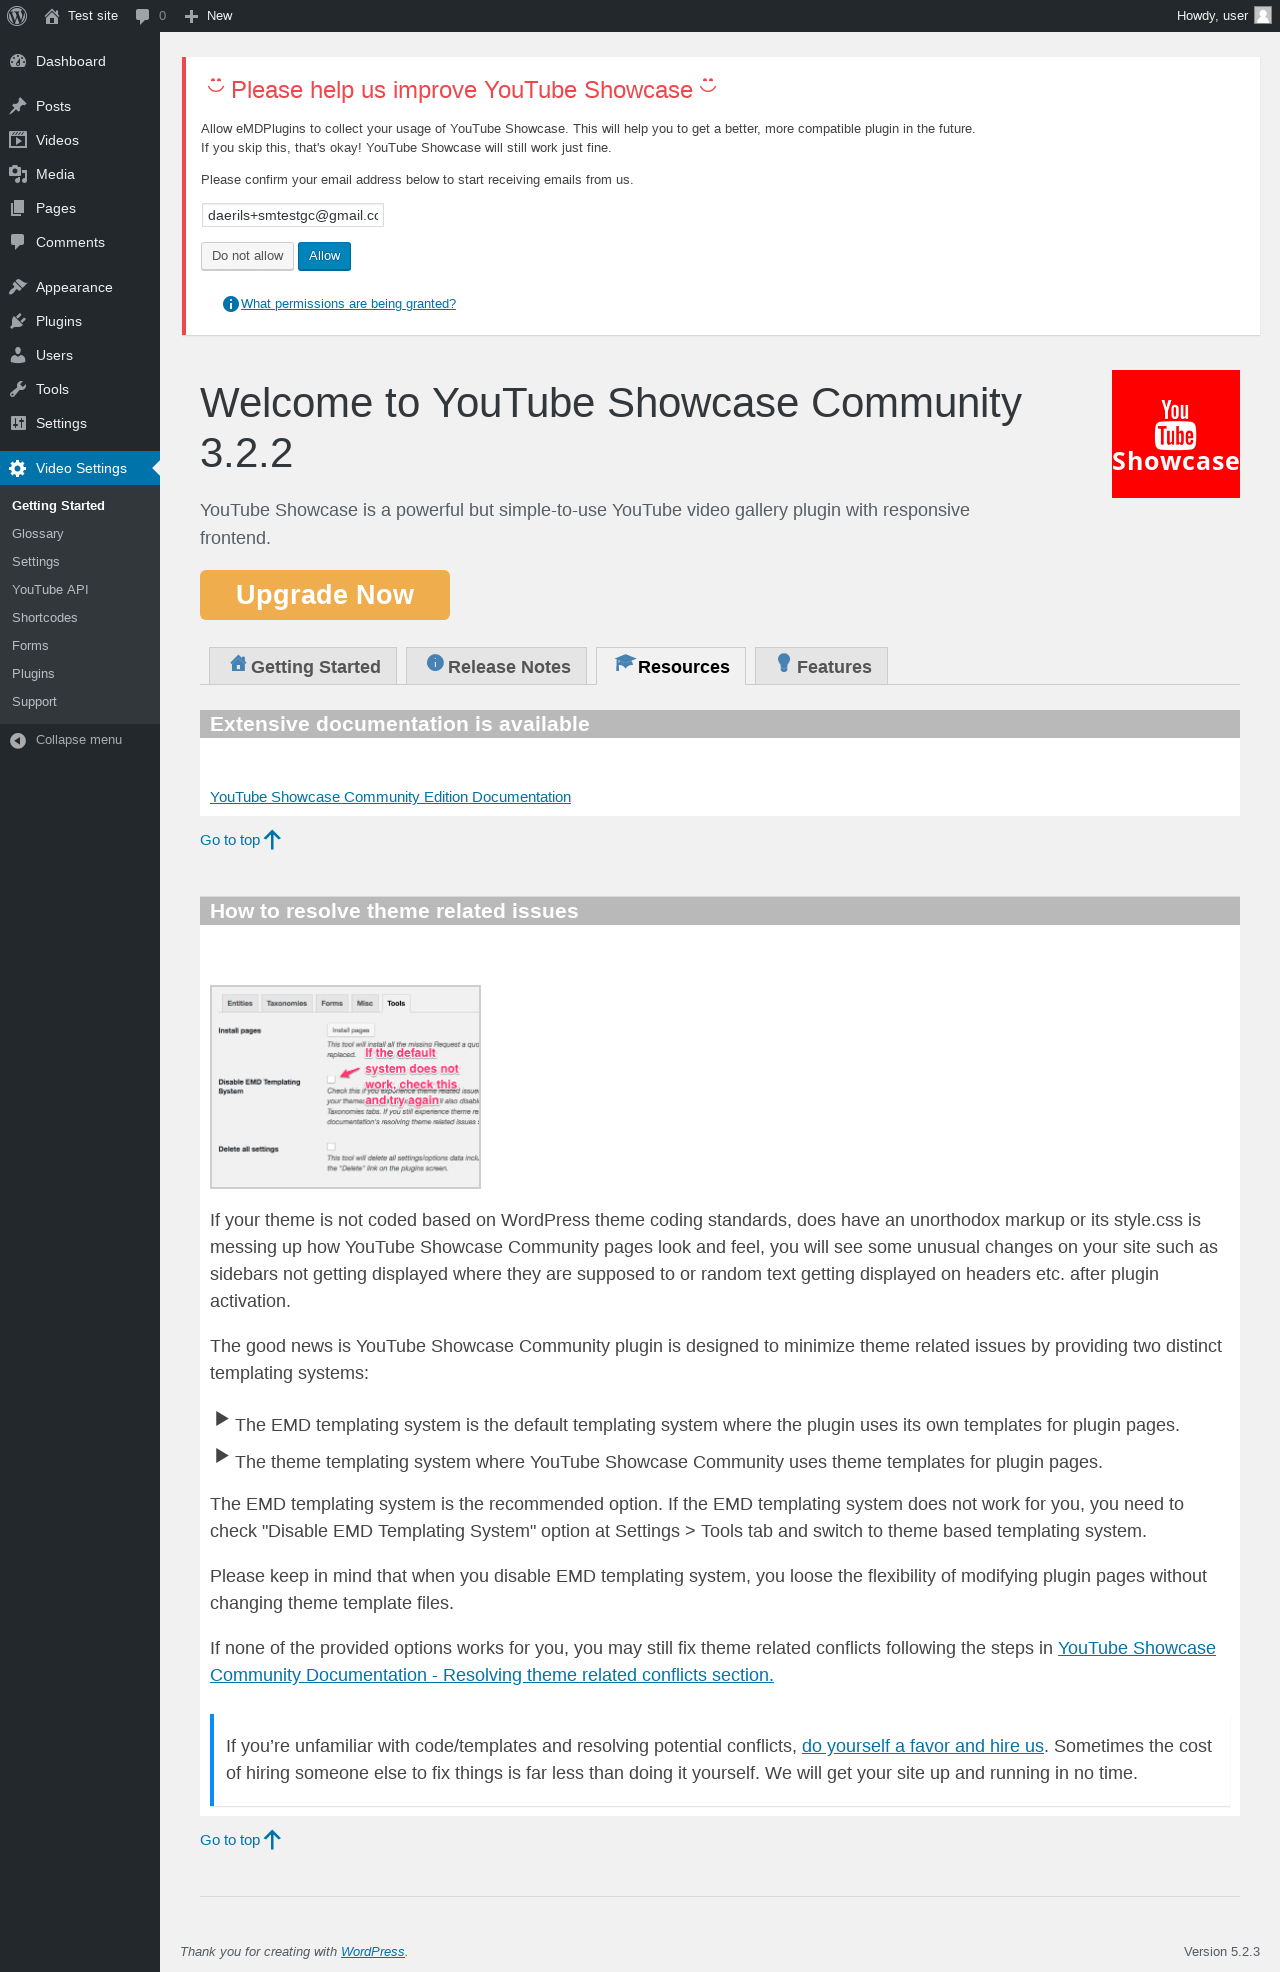Click the blue Allow button

pyautogui.click(x=324, y=256)
